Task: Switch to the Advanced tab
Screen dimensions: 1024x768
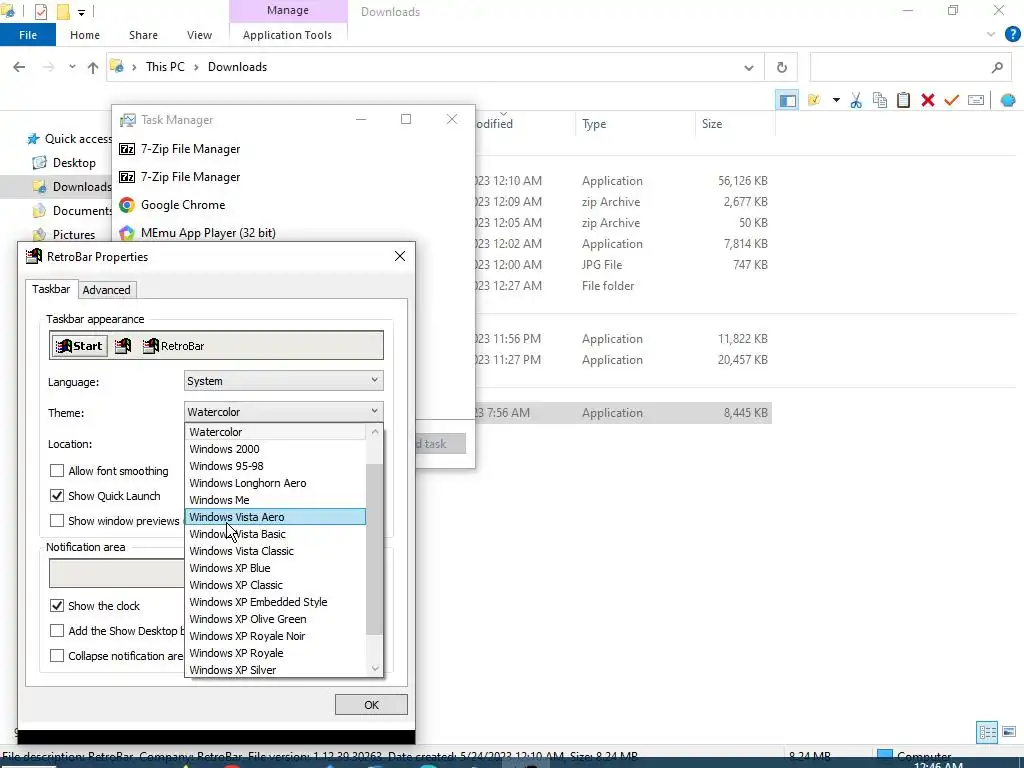Action: click(x=106, y=290)
